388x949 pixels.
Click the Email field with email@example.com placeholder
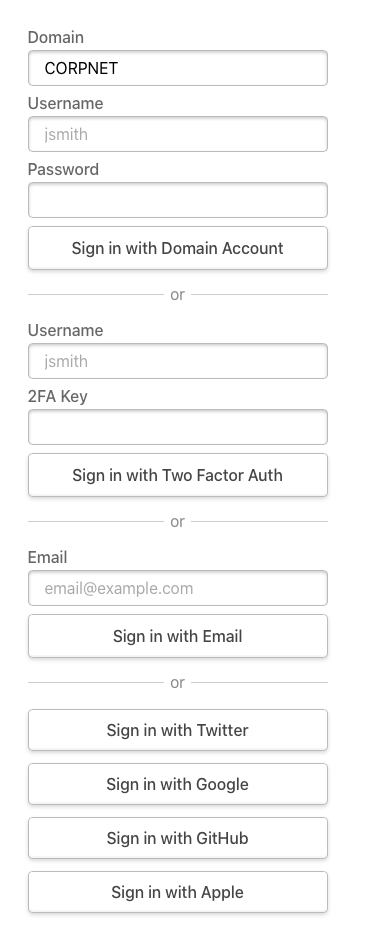tap(177, 588)
